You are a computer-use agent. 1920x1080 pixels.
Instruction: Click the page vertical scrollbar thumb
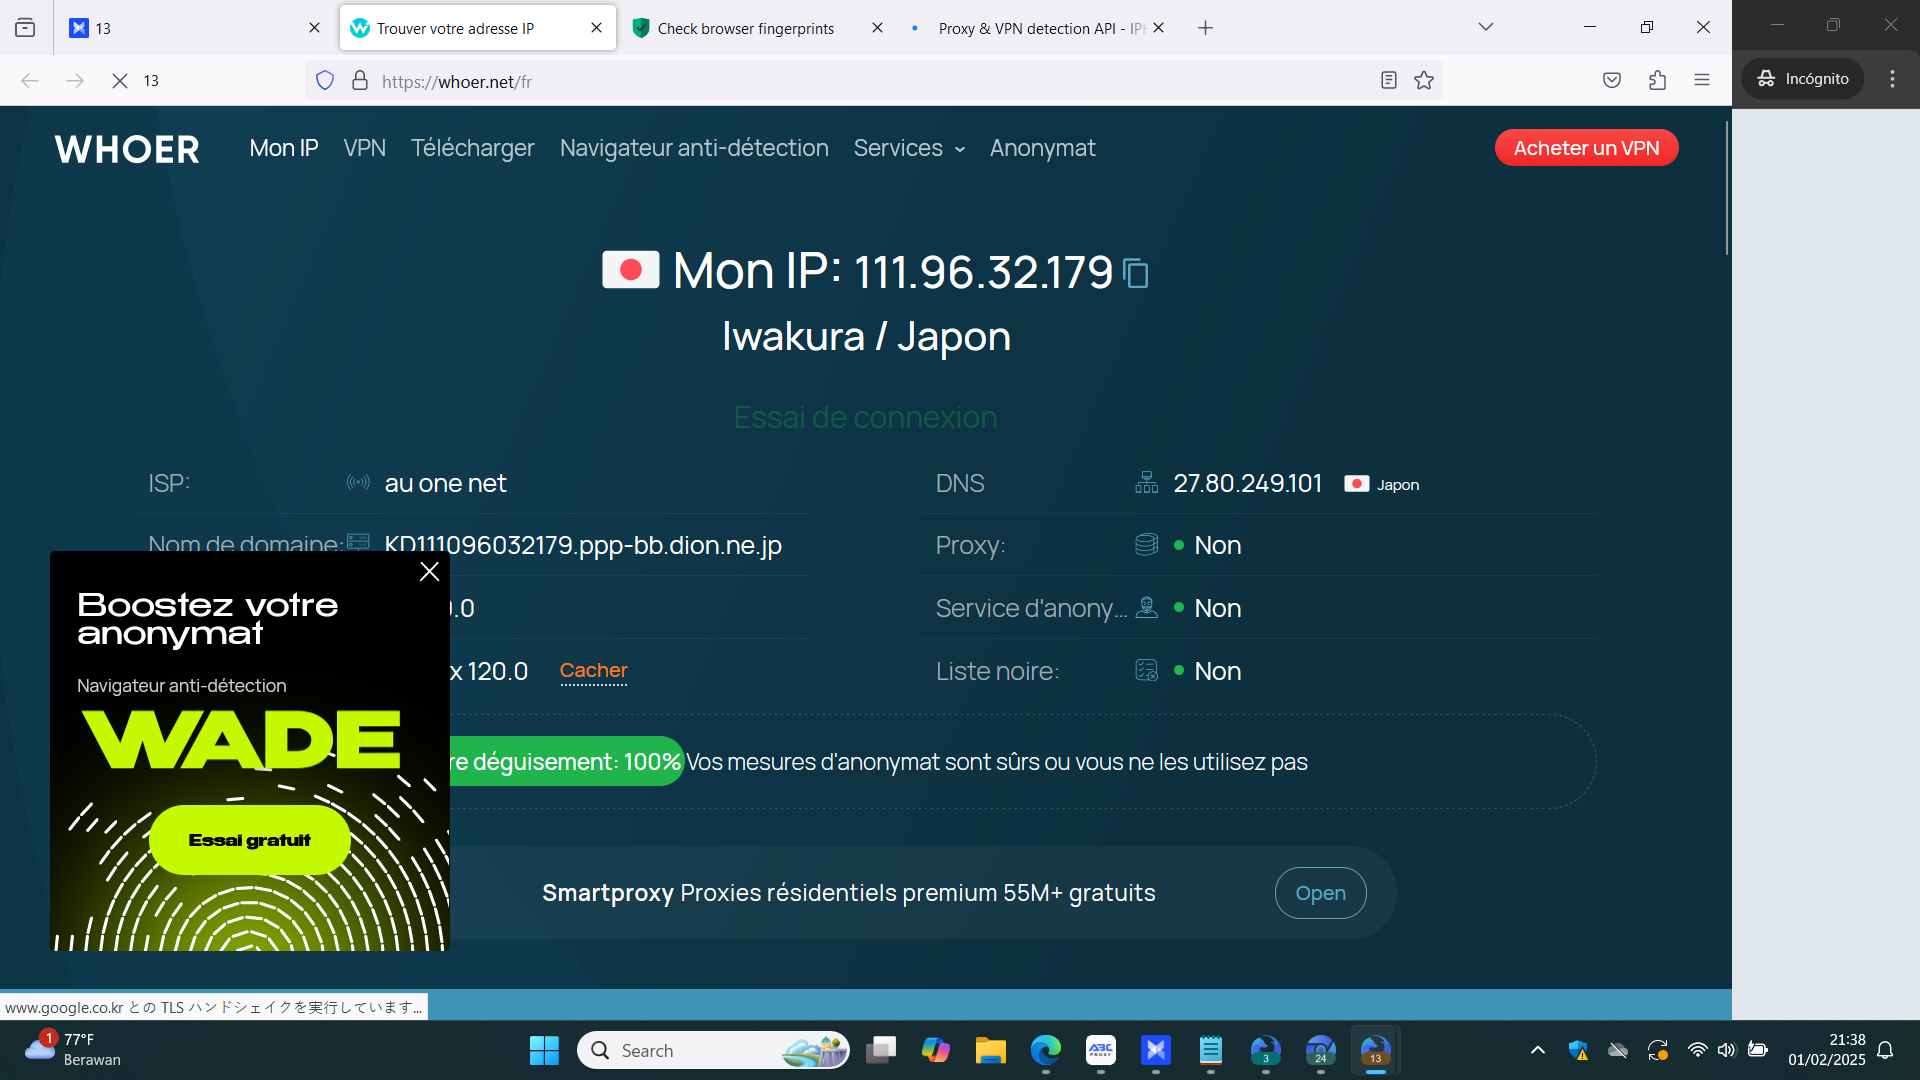click(1726, 190)
